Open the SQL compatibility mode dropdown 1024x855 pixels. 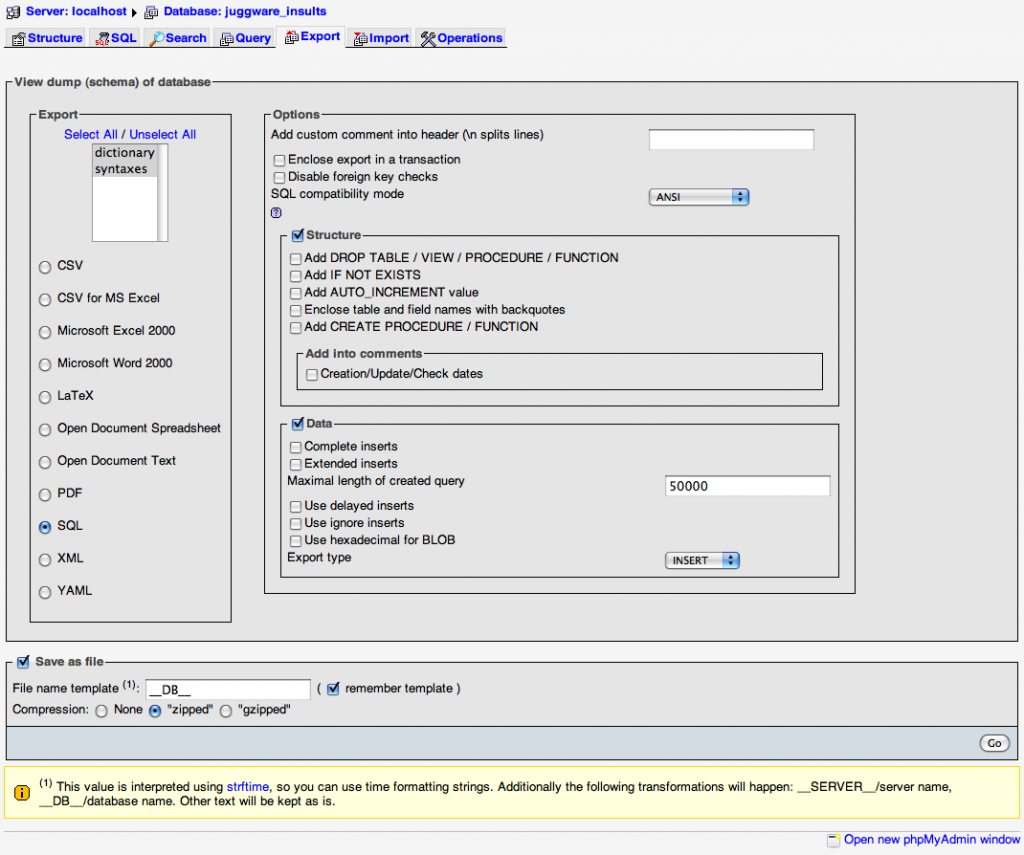698,197
